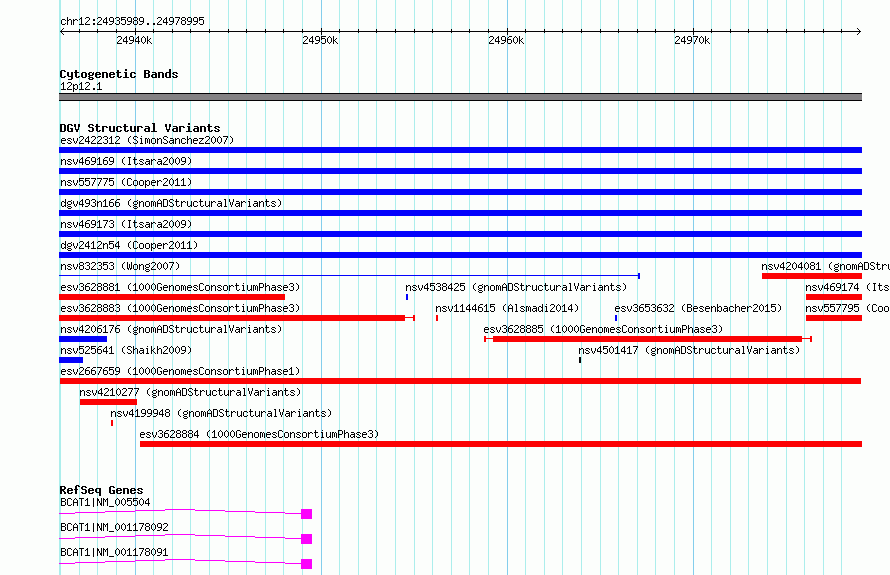
Task: Select the nsv469169 (Itsara2009) variant label
Action: [x=125, y=161]
